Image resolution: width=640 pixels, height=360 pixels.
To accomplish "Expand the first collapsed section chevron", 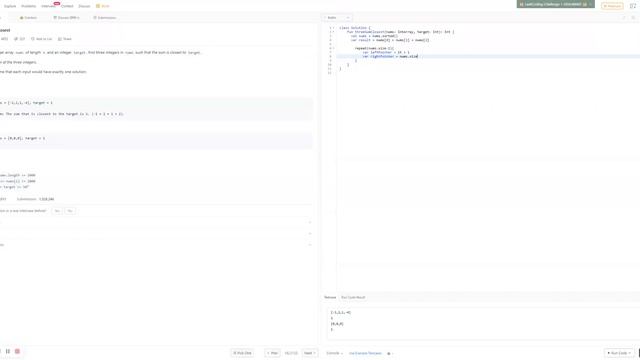I will click(x=310, y=222).
